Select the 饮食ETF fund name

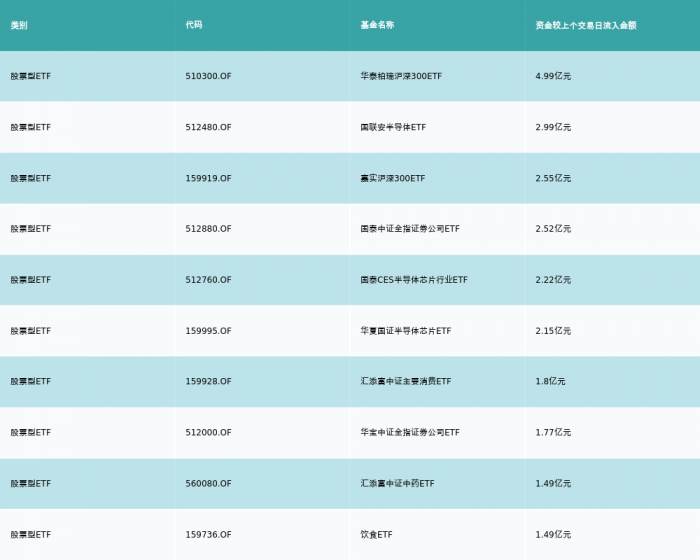(376, 535)
